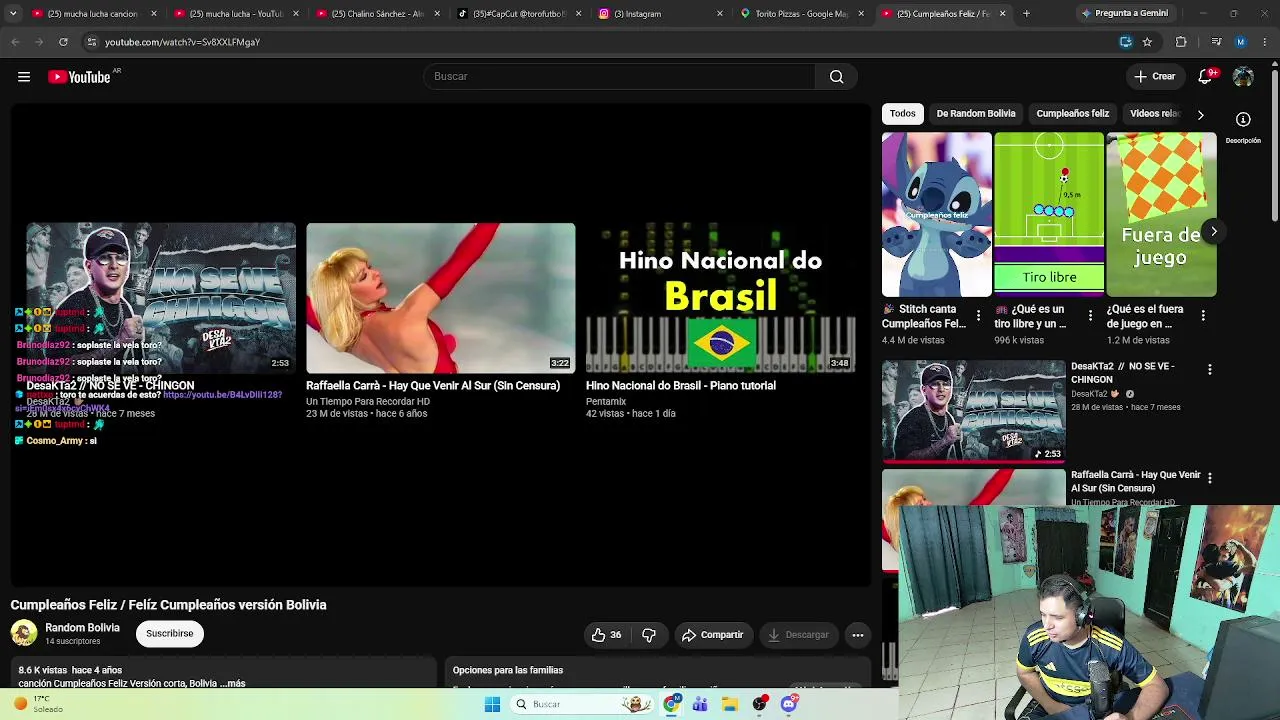Open the Tiro libre short thumbnail

point(1049,215)
